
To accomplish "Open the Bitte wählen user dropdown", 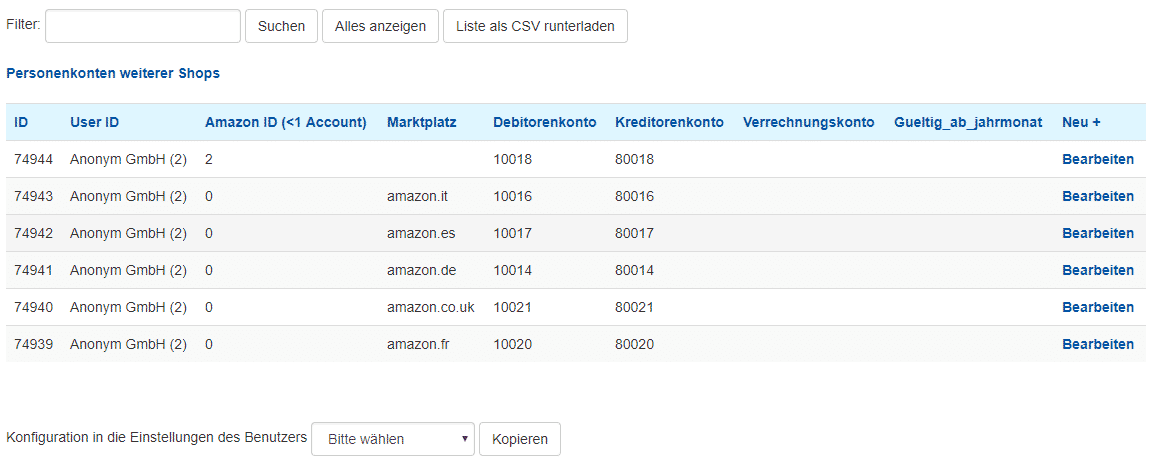I will (393, 439).
